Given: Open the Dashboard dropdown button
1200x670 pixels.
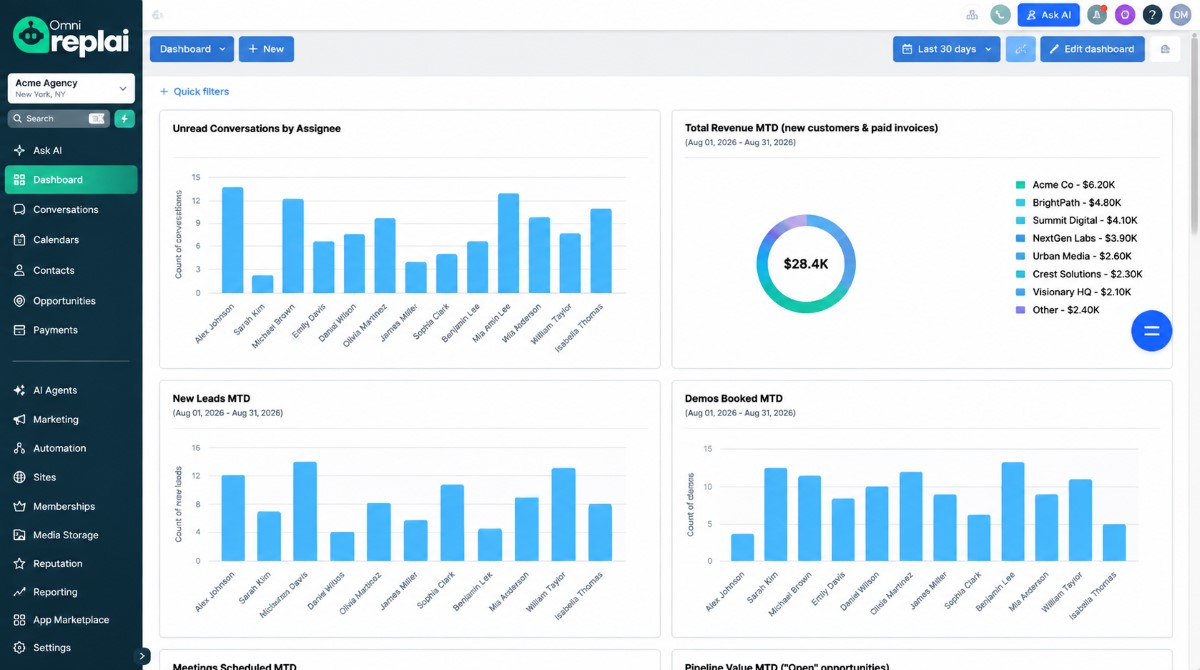Looking at the screenshot, I should [x=192, y=49].
